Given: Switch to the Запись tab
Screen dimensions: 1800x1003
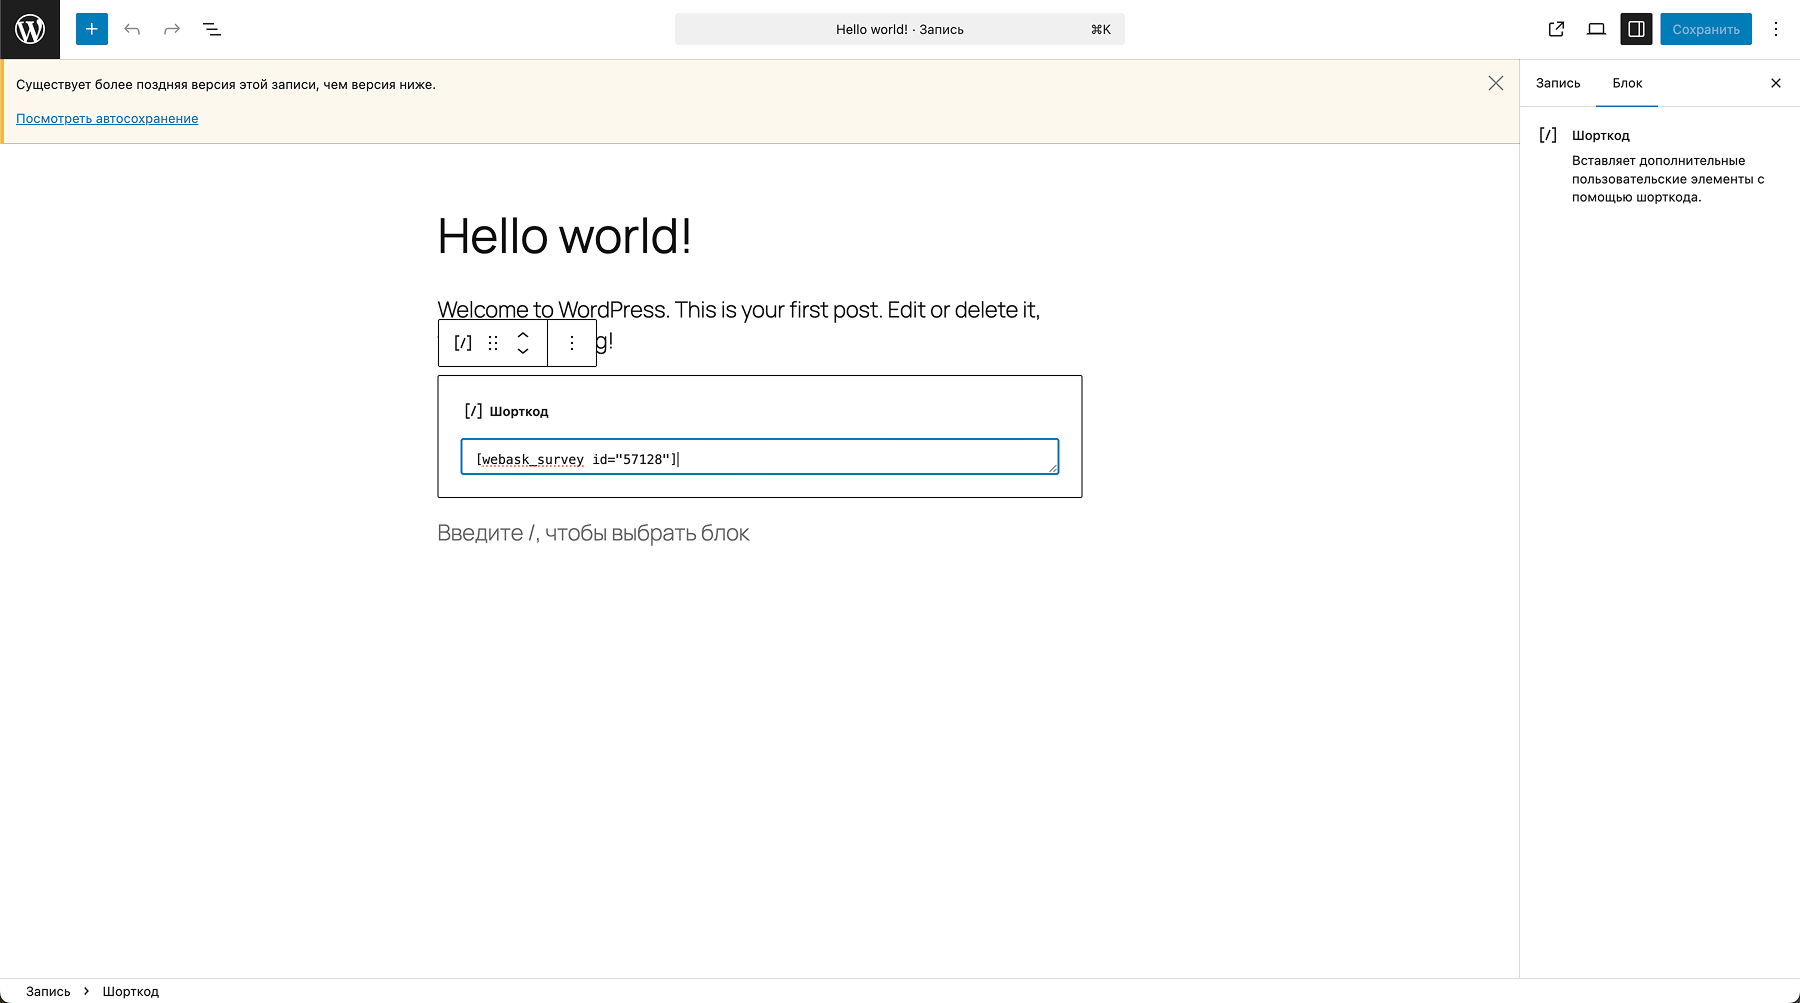Looking at the screenshot, I should point(1558,83).
